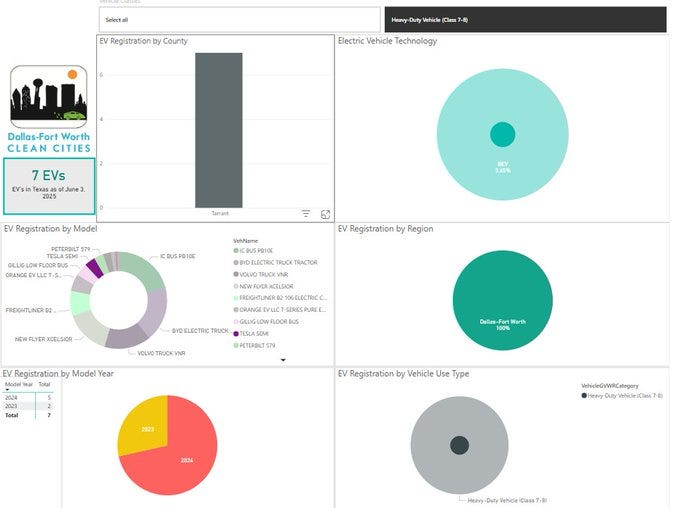Click the EV Registration by County title
The width and height of the screenshot is (680, 508).
[x=144, y=41]
